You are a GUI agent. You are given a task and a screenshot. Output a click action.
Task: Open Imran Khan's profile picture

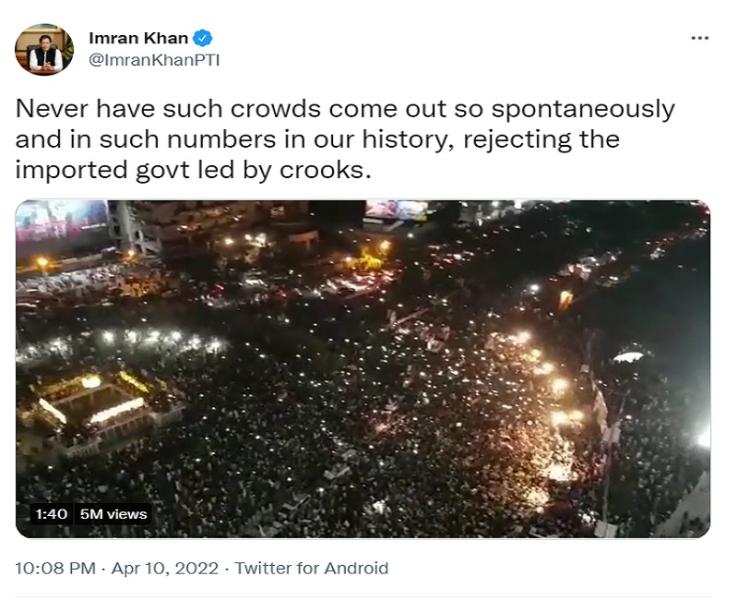tap(45, 49)
